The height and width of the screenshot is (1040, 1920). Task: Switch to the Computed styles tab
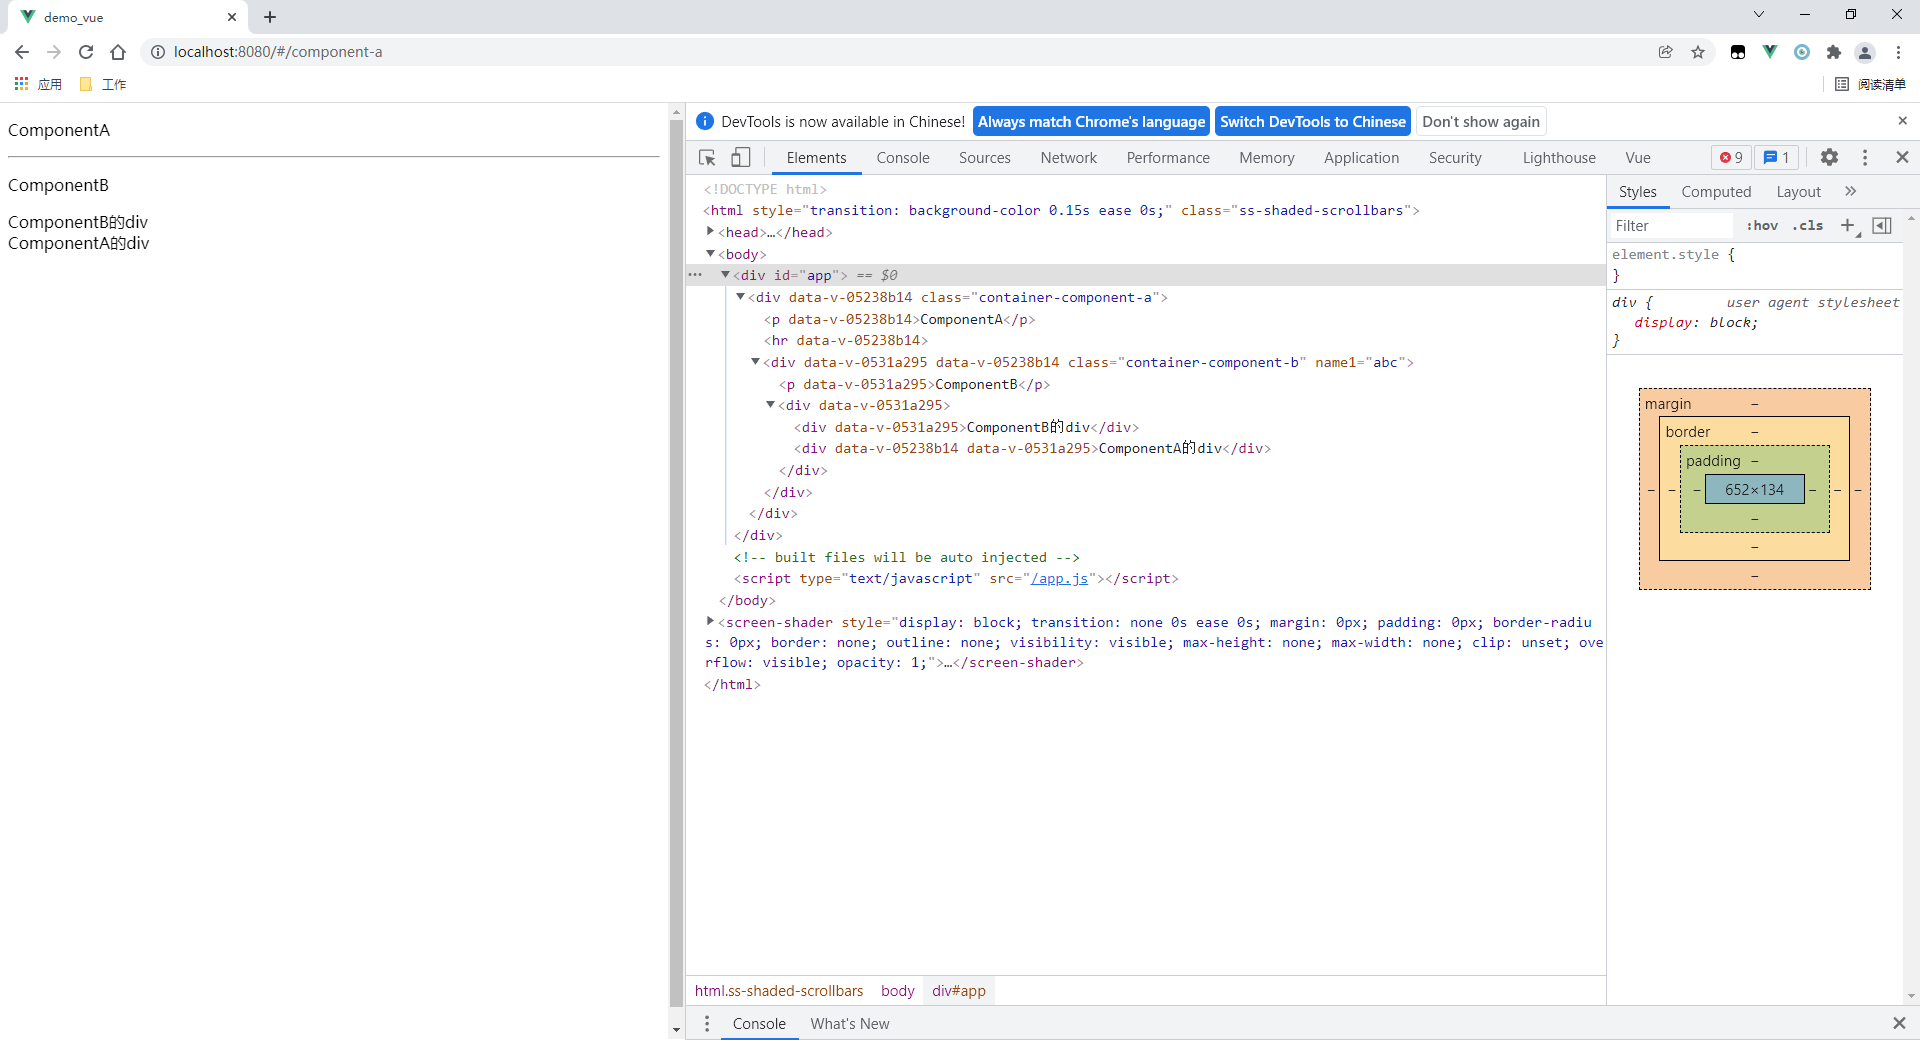coord(1716,191)
